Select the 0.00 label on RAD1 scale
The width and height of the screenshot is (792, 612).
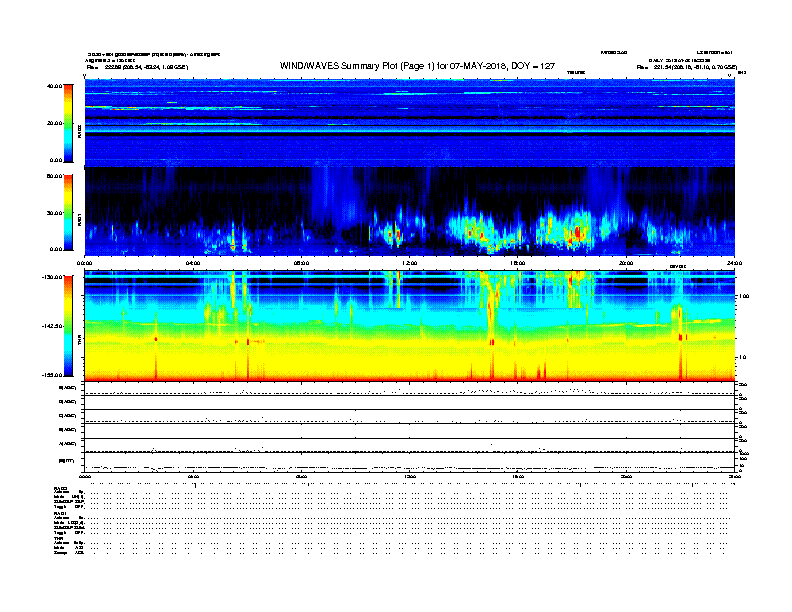pos(56,249)
